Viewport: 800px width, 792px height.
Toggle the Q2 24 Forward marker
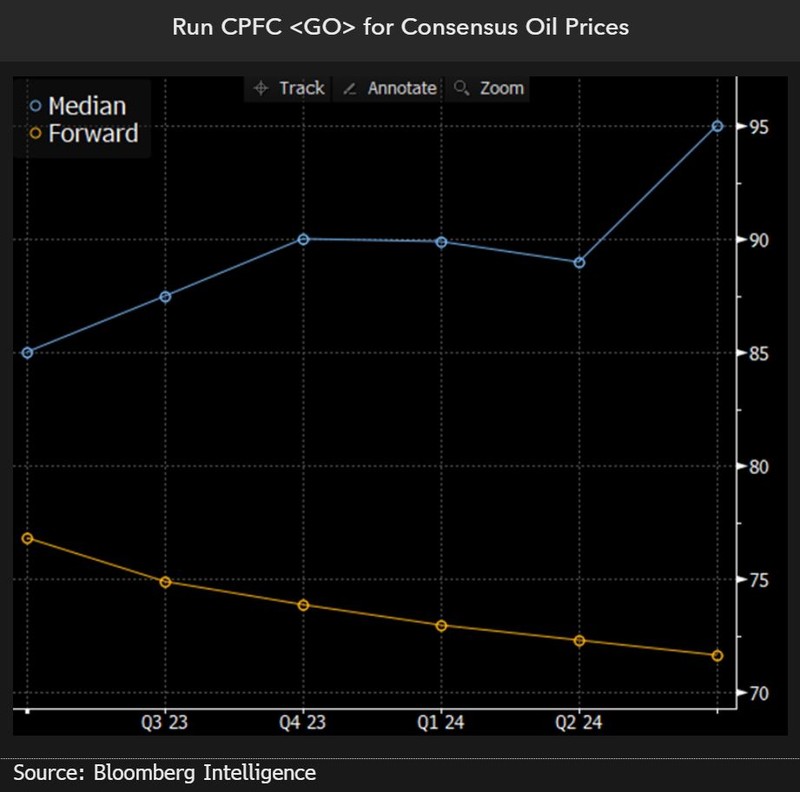click(x=581, y=641)
